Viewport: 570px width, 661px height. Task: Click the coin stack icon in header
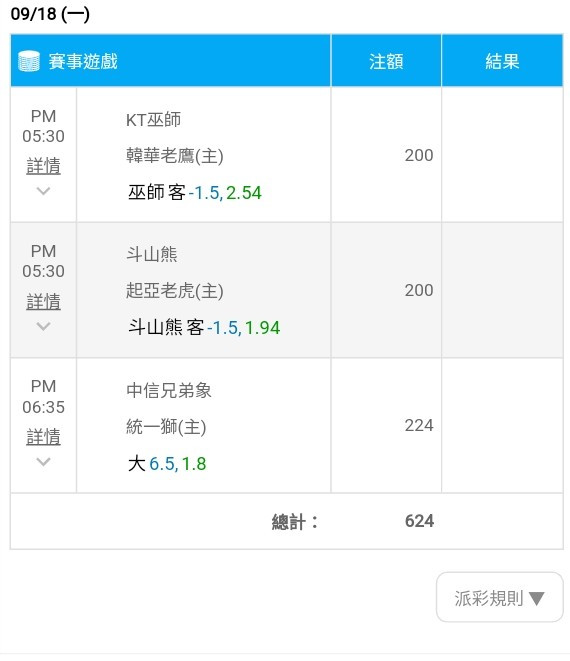(x=29, y=61)
